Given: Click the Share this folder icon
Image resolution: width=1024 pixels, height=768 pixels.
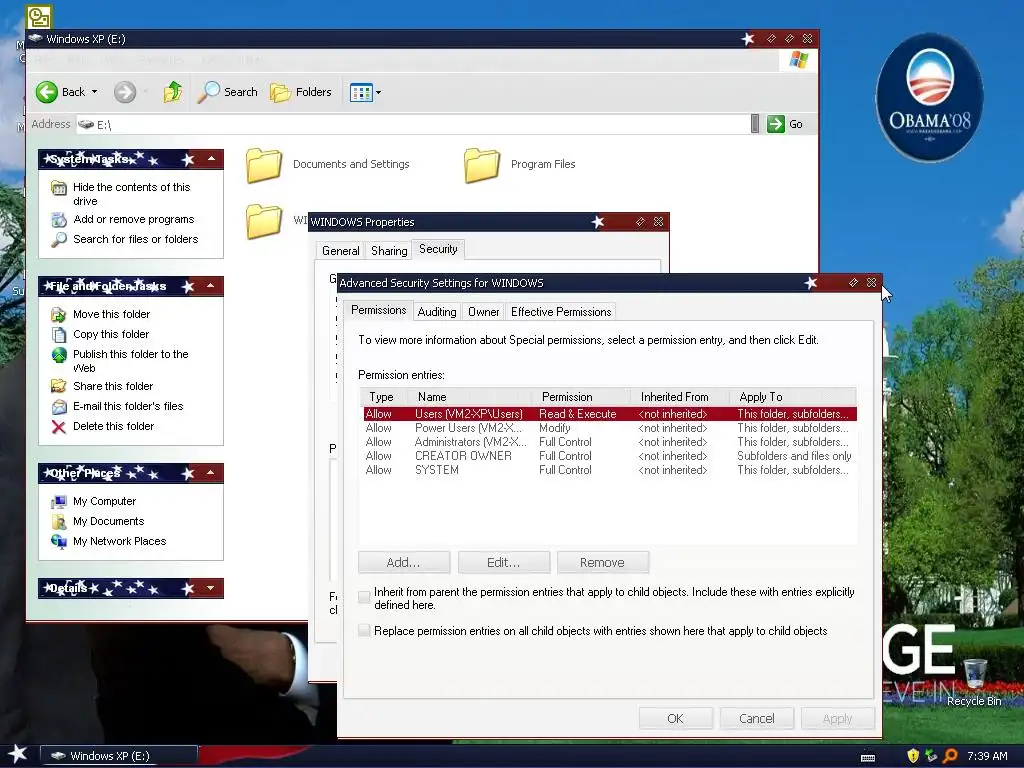Looking at the screenshot, I should click(x=59, y=386).
